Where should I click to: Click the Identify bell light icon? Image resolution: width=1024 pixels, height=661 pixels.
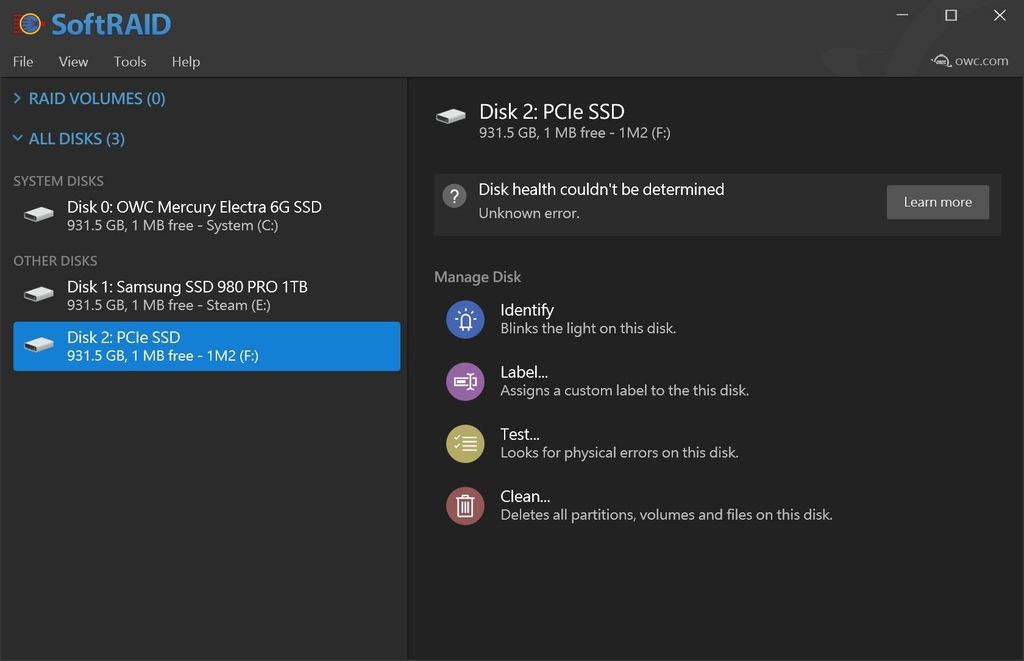465,319
